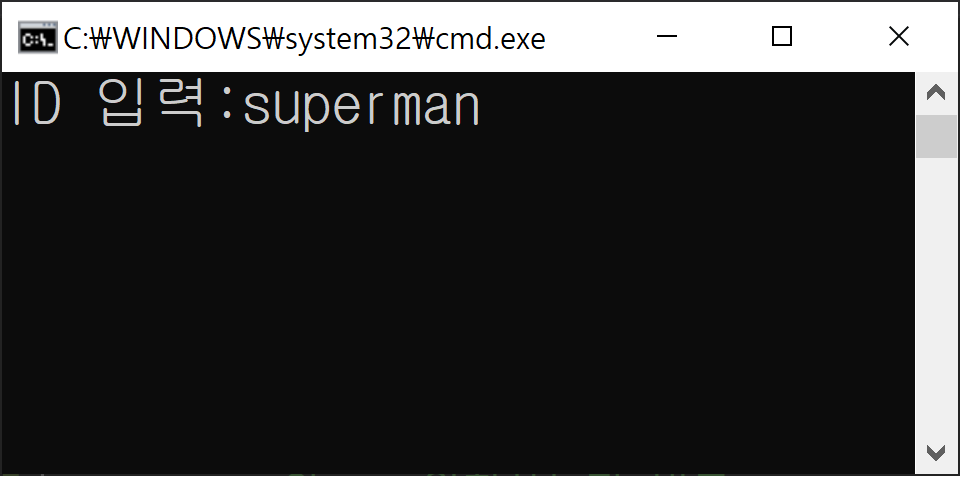Click the scrollbar track below the thumb

(x=936, y=294)
